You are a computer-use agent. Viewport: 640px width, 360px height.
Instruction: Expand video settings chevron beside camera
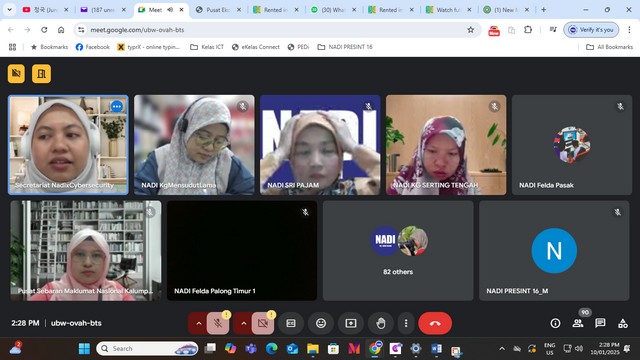click(244, 323)
